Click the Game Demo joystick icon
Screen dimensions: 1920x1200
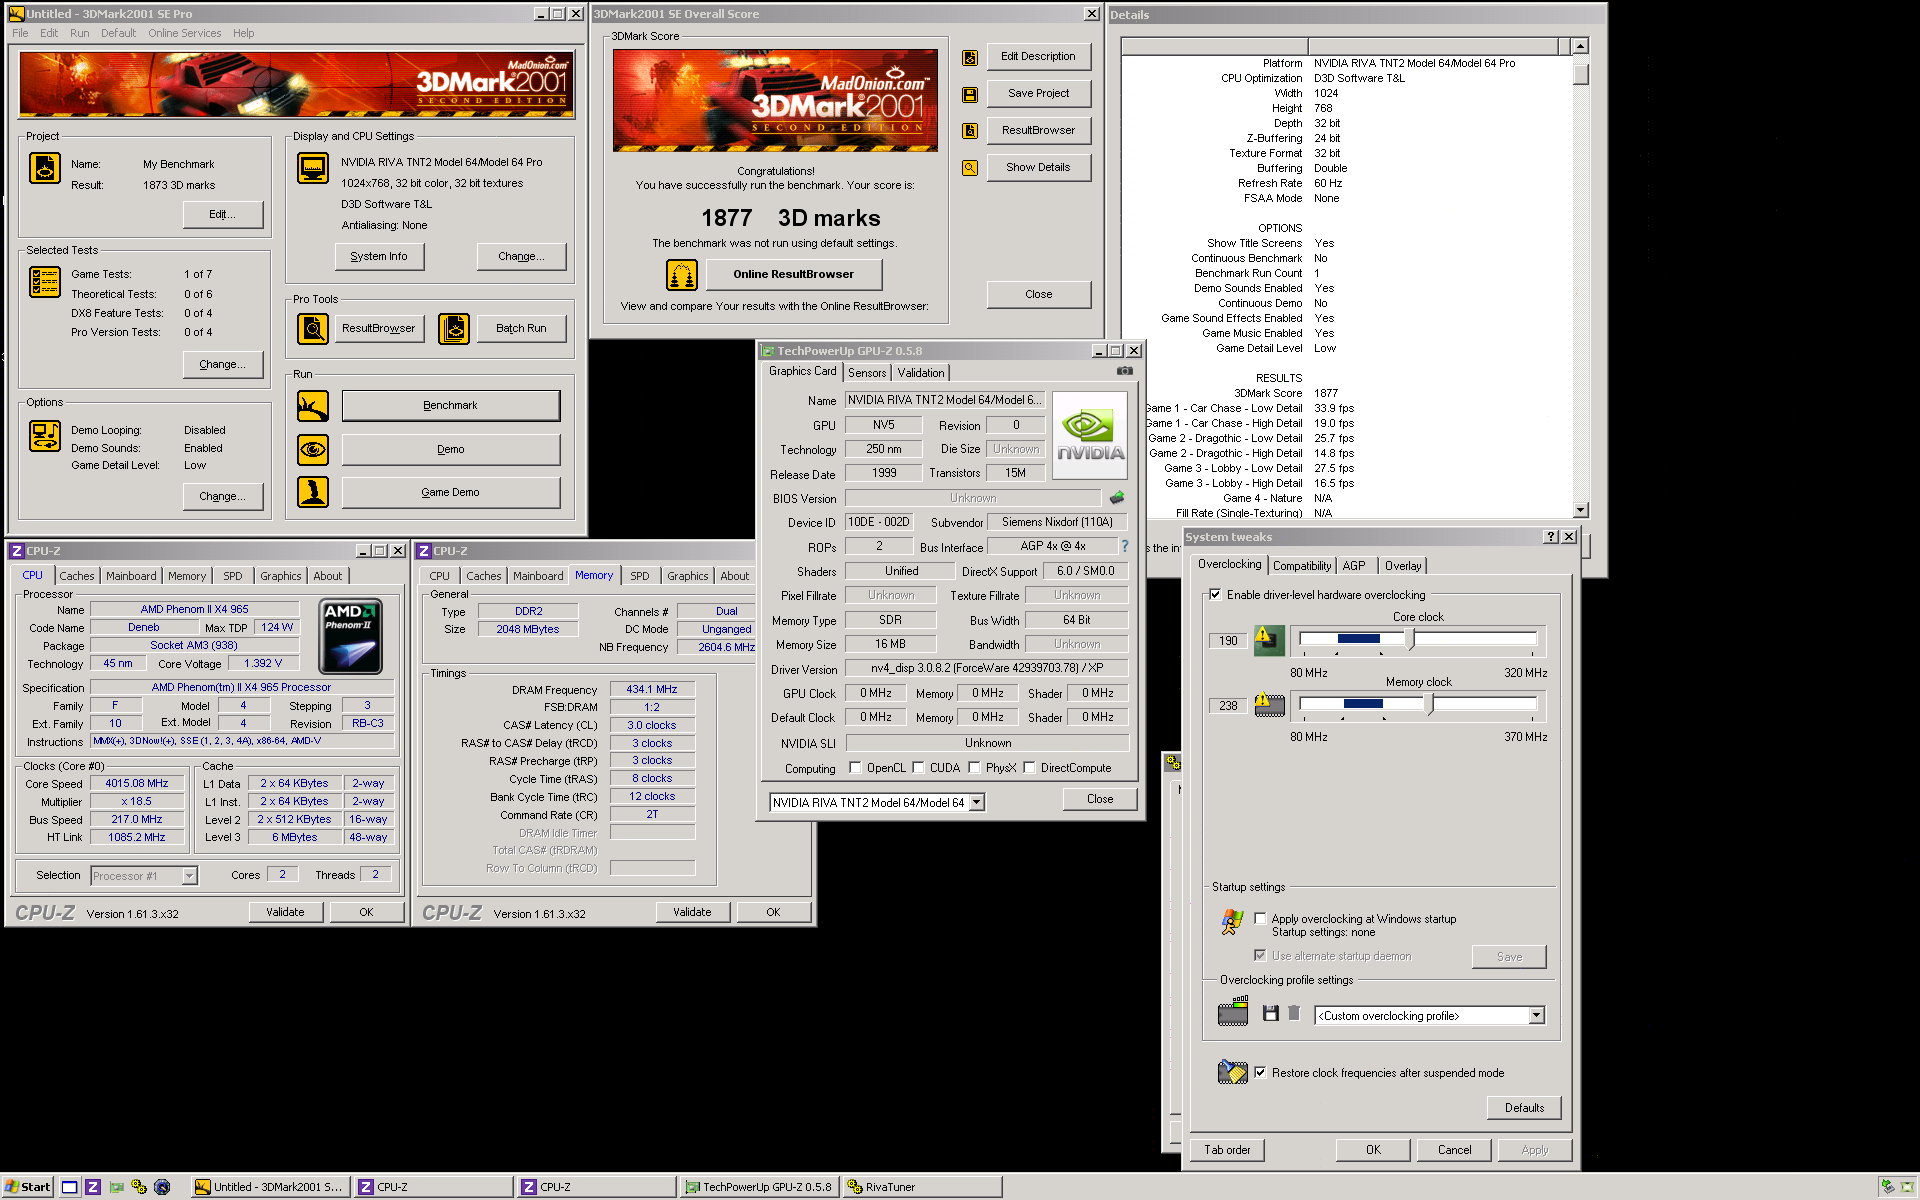[313, 492]
